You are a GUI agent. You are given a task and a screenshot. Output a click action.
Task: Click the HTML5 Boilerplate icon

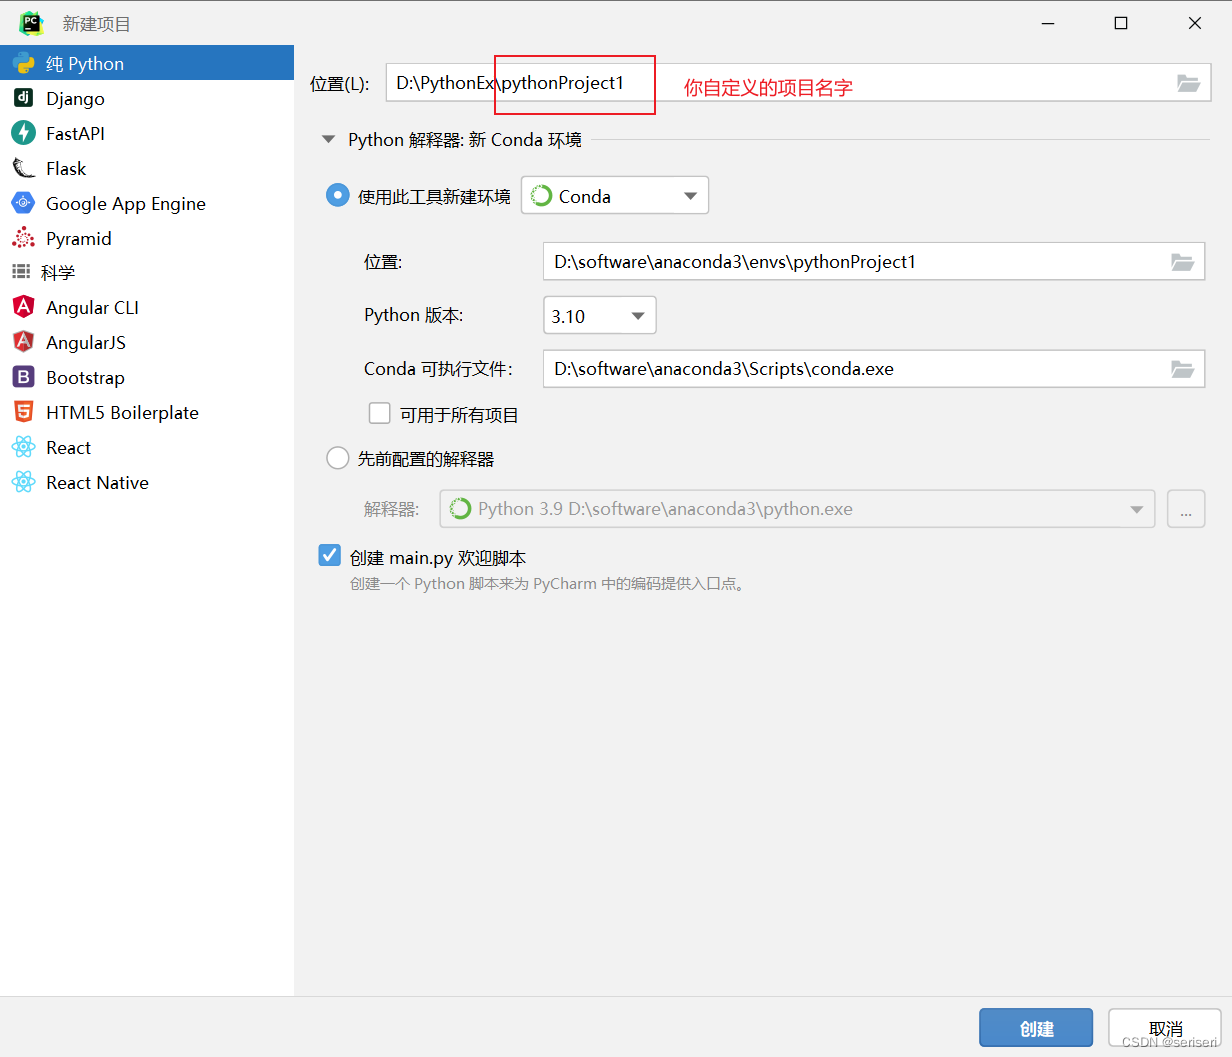coord(23,412)
